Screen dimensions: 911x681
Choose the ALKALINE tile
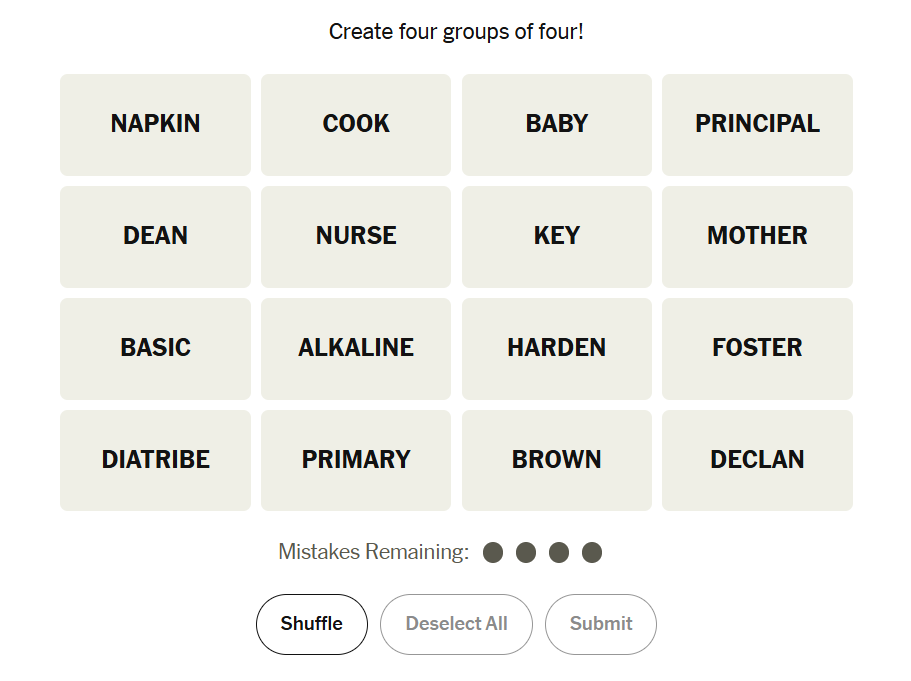tap(356, 348)
